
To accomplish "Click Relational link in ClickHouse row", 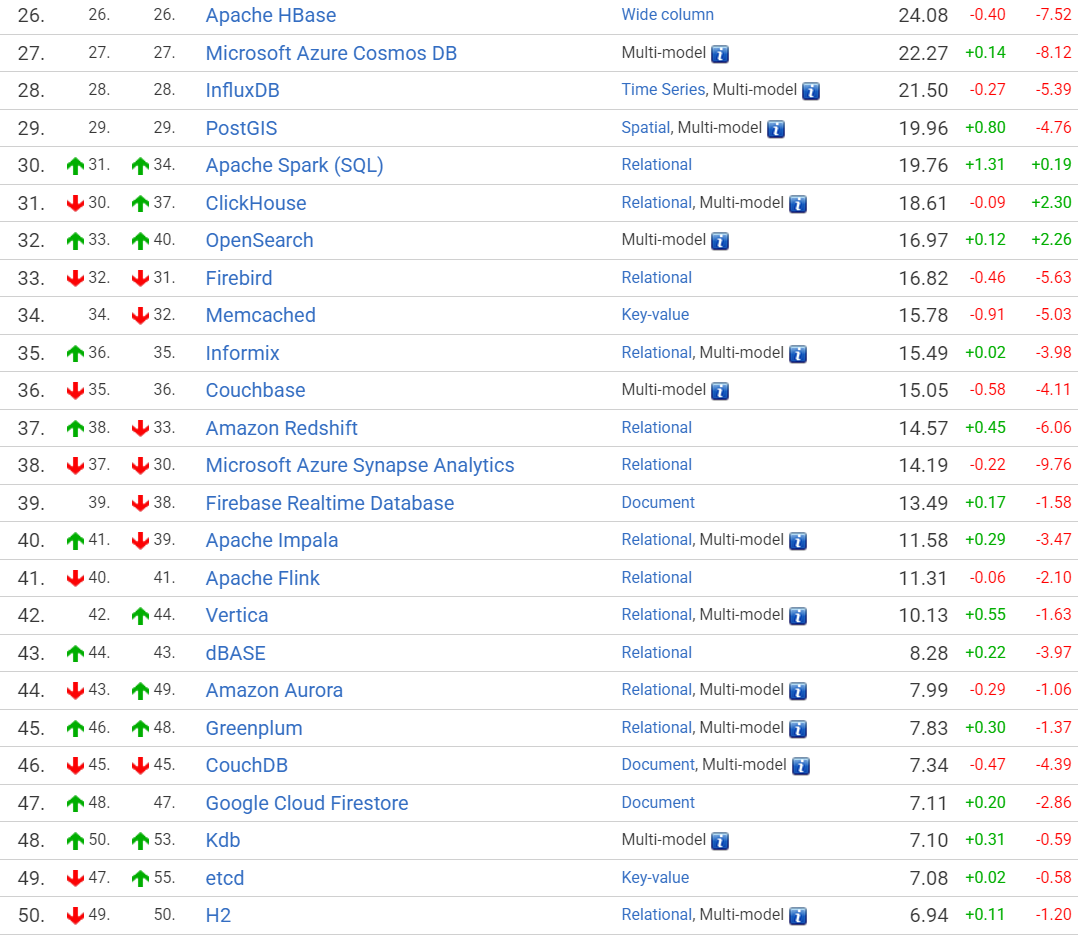I will tap(656, 203).
